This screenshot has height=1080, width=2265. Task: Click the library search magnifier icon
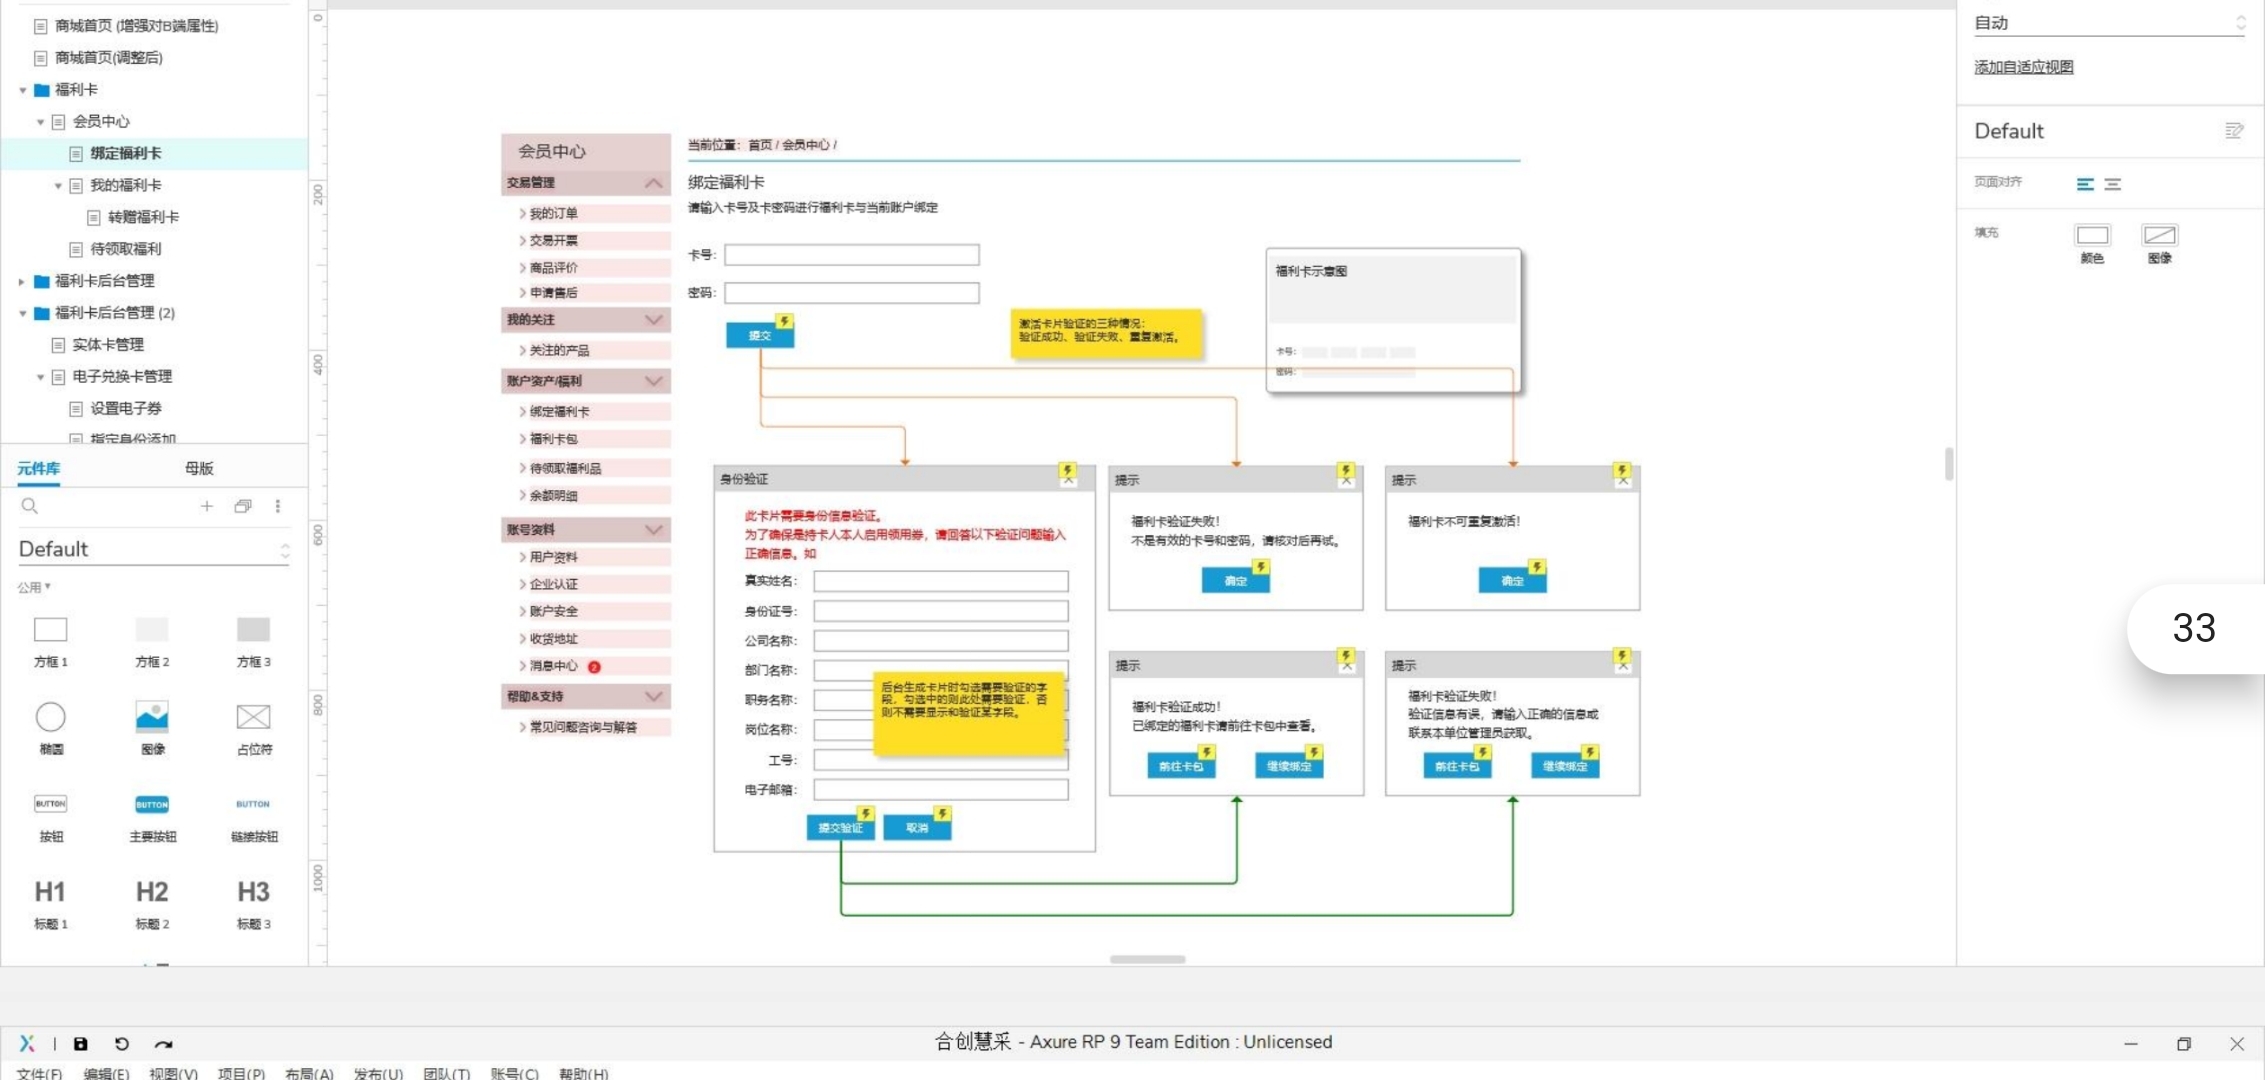(30, 506)
